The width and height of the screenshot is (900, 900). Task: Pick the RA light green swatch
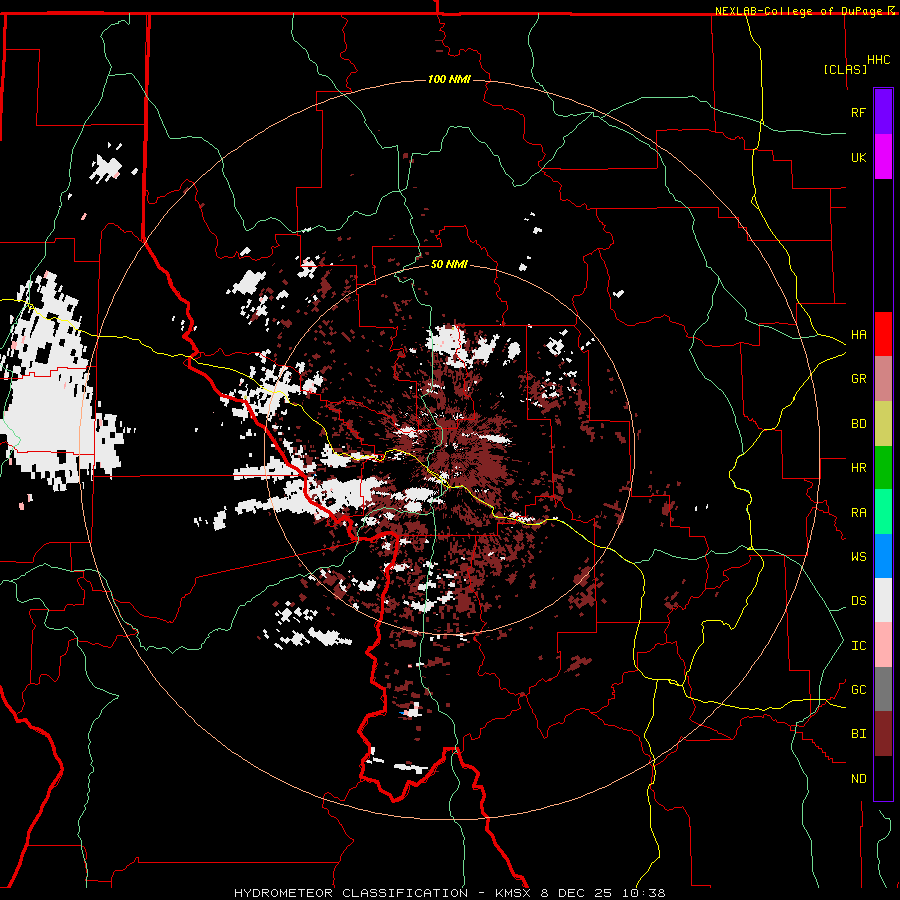click(883, 511)
